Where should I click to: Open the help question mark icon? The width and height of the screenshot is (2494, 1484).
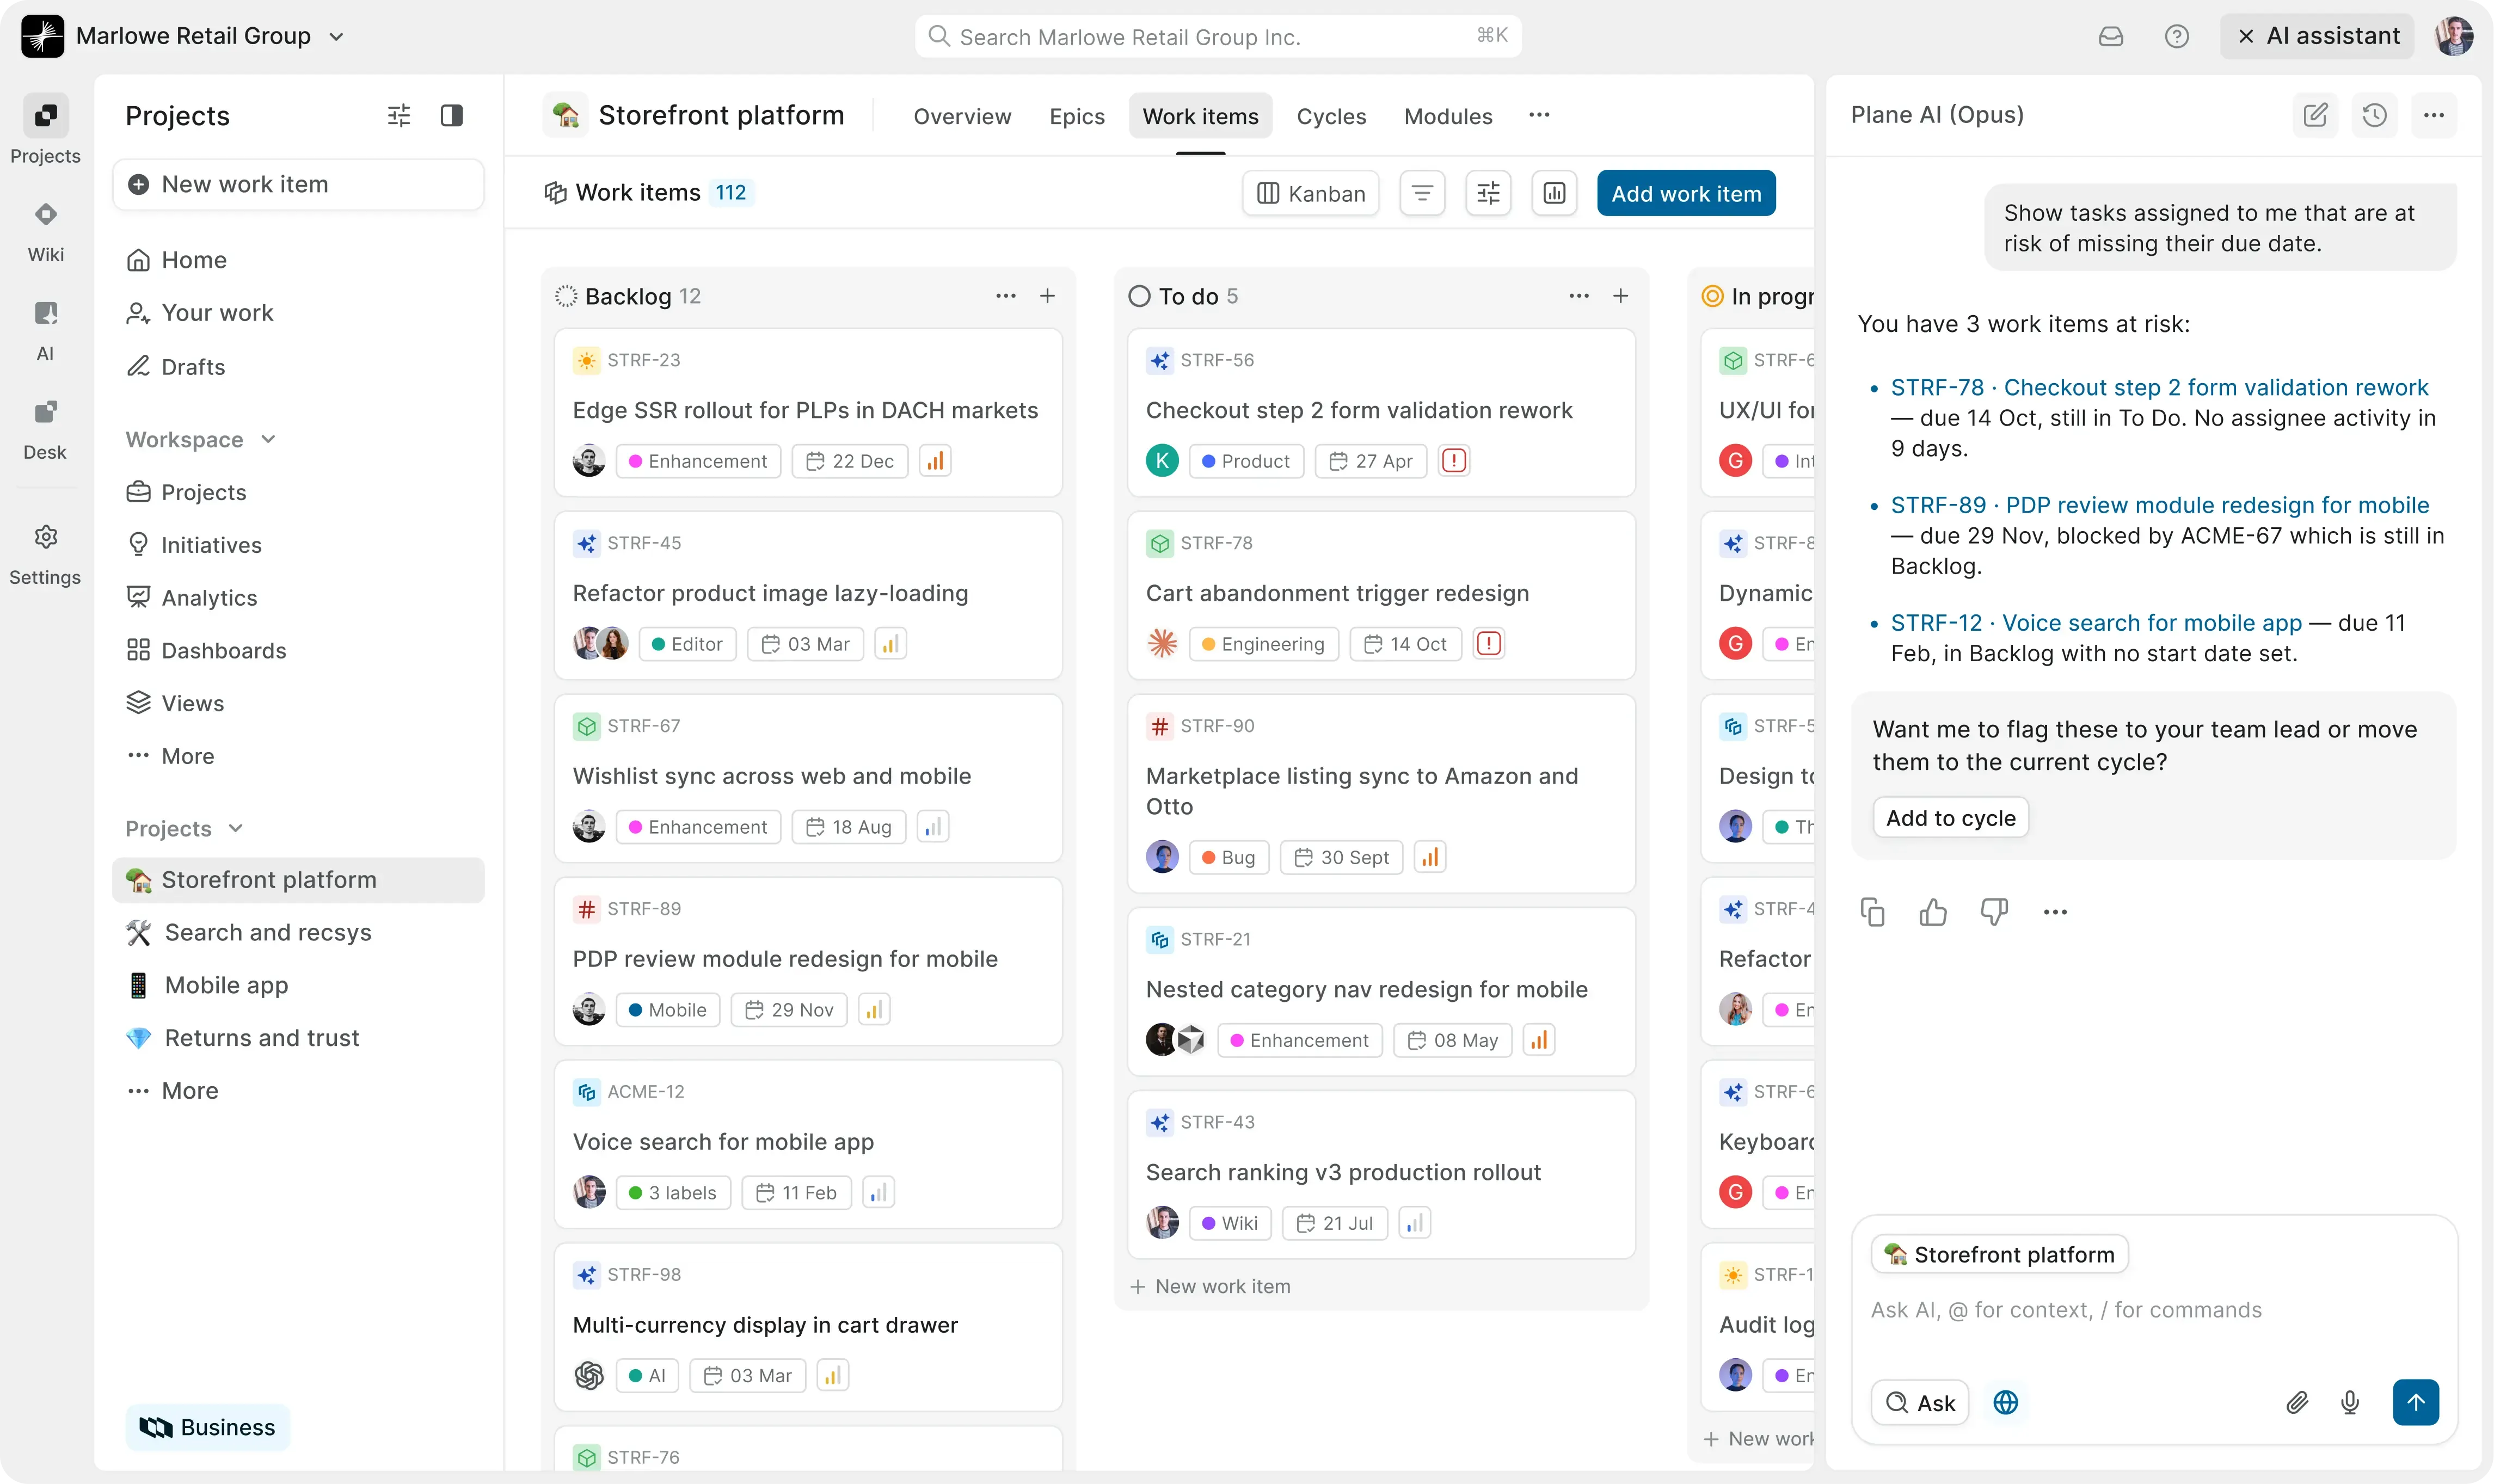point(2176,37)
